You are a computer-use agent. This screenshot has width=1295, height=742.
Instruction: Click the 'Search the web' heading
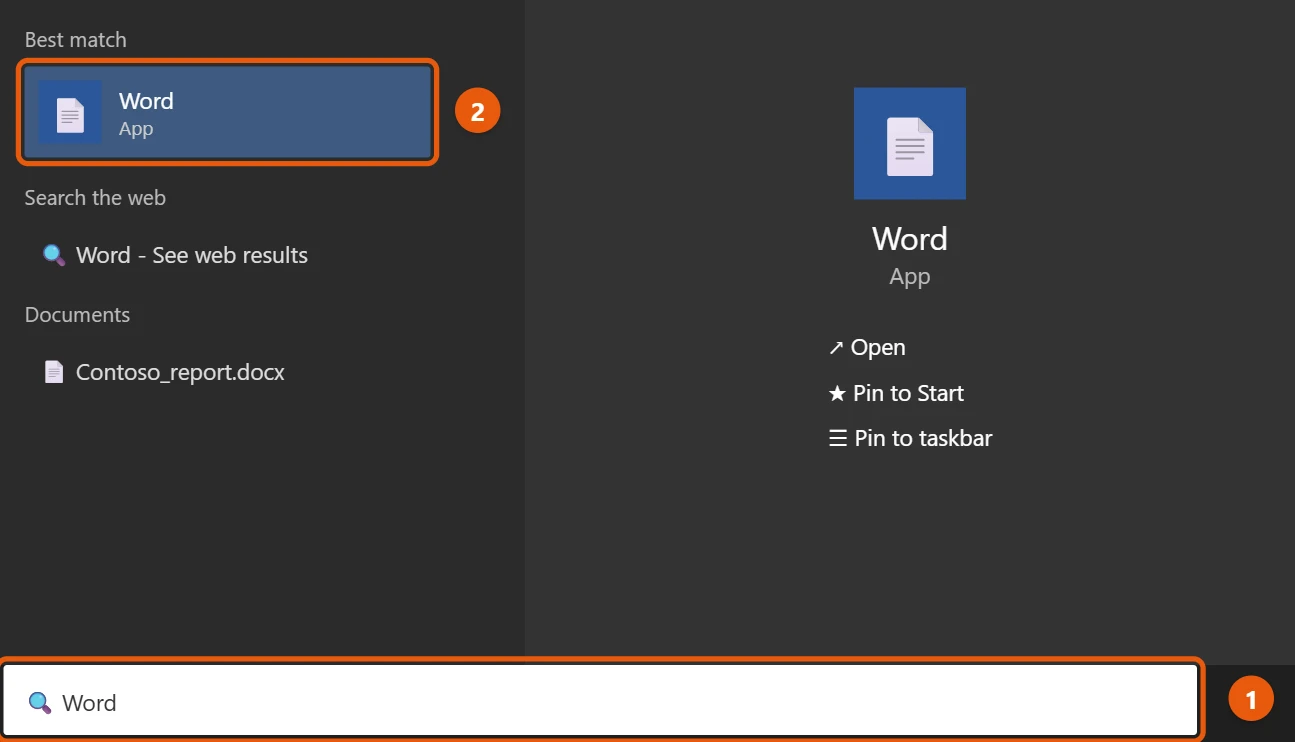95,198
